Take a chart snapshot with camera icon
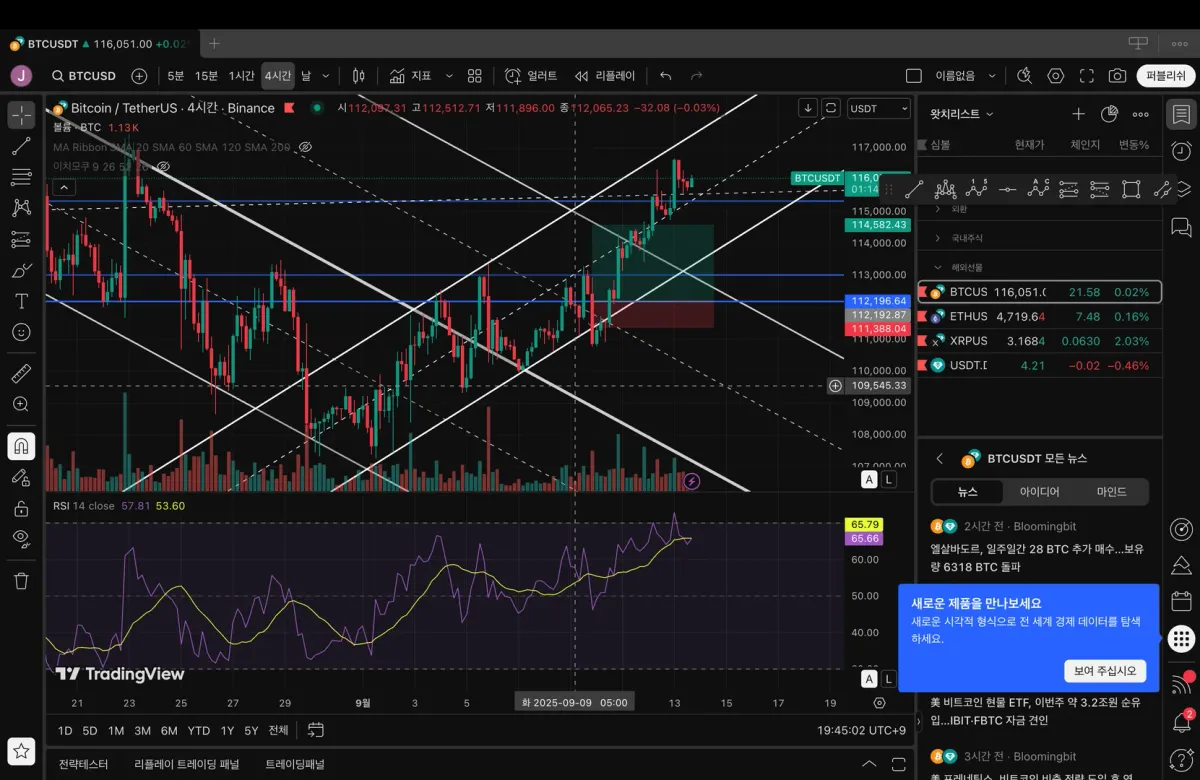The width and height of the screenshot is (1200, 780). tap(1117, 76)
